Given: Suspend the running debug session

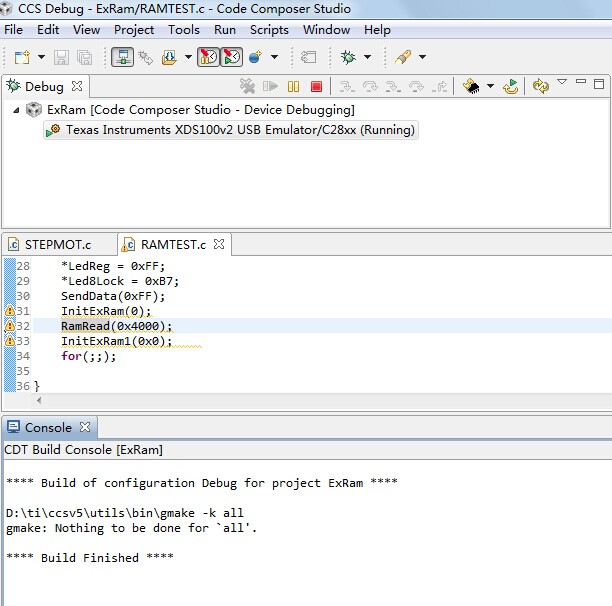Looking at the screenshot, I should (x=294, y=87).
